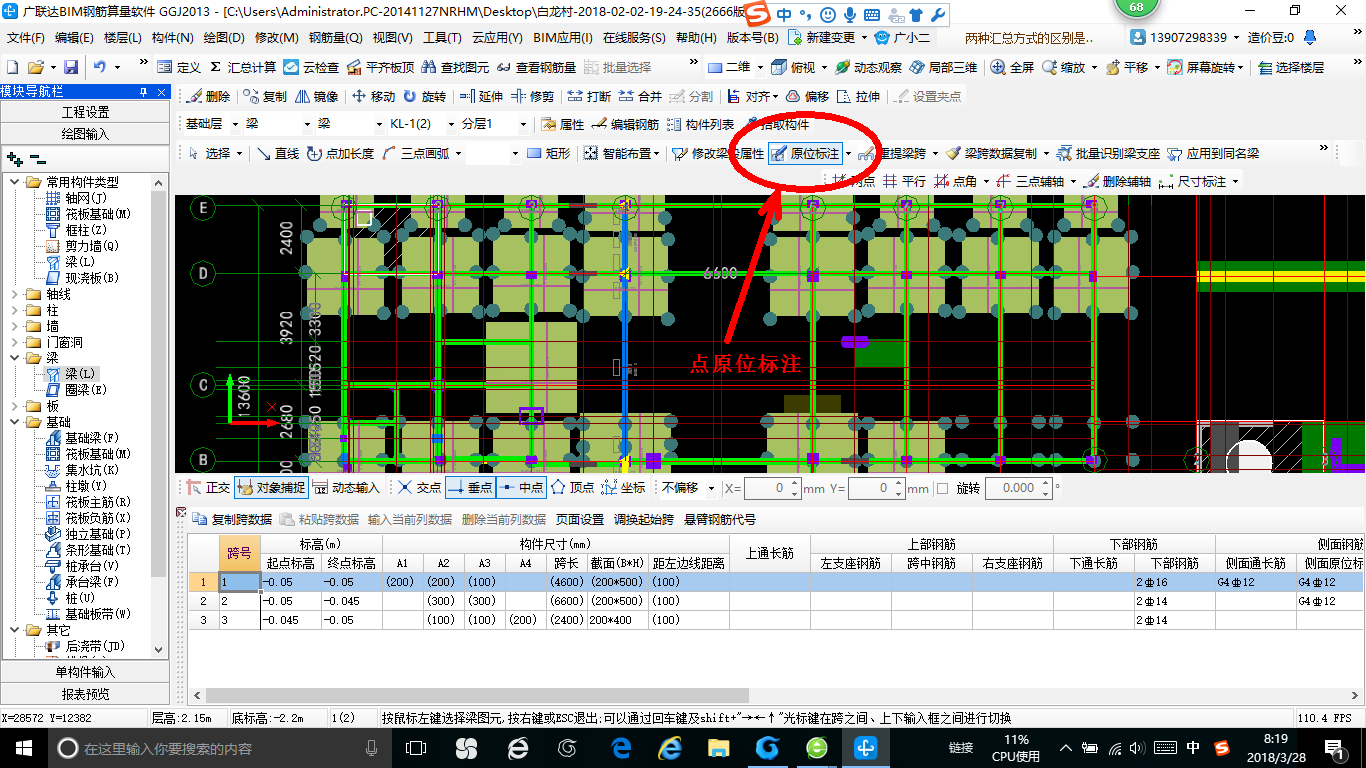Click the 汇总计算 sum icon

[215, 67]
